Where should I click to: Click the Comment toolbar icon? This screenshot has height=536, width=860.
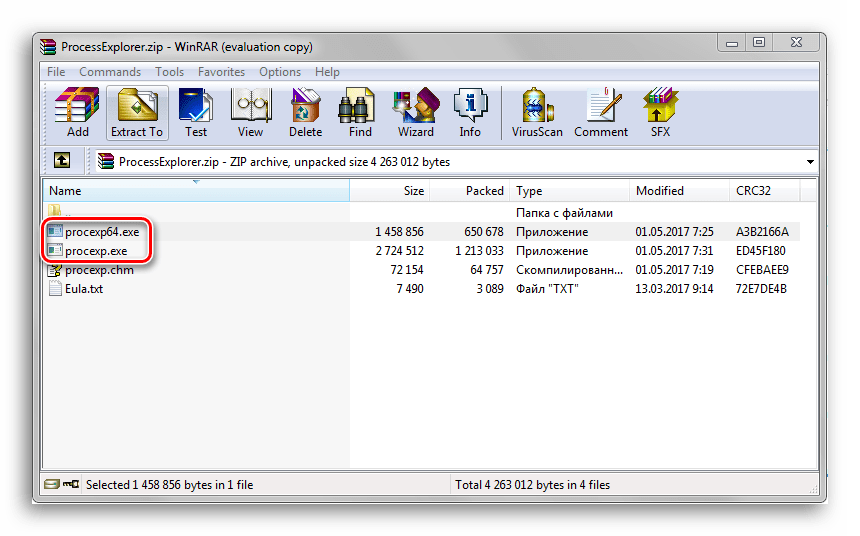click(x=601, y=112)
